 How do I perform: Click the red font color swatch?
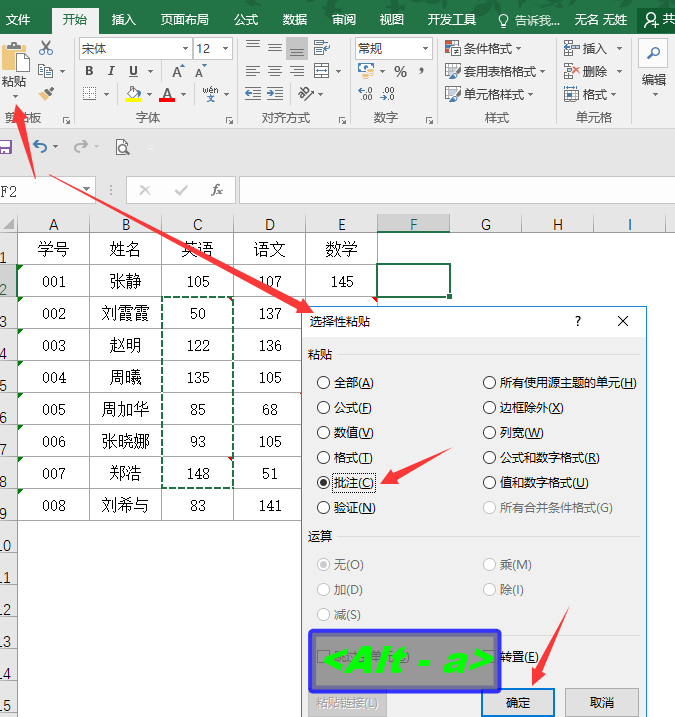click(167, 94)
